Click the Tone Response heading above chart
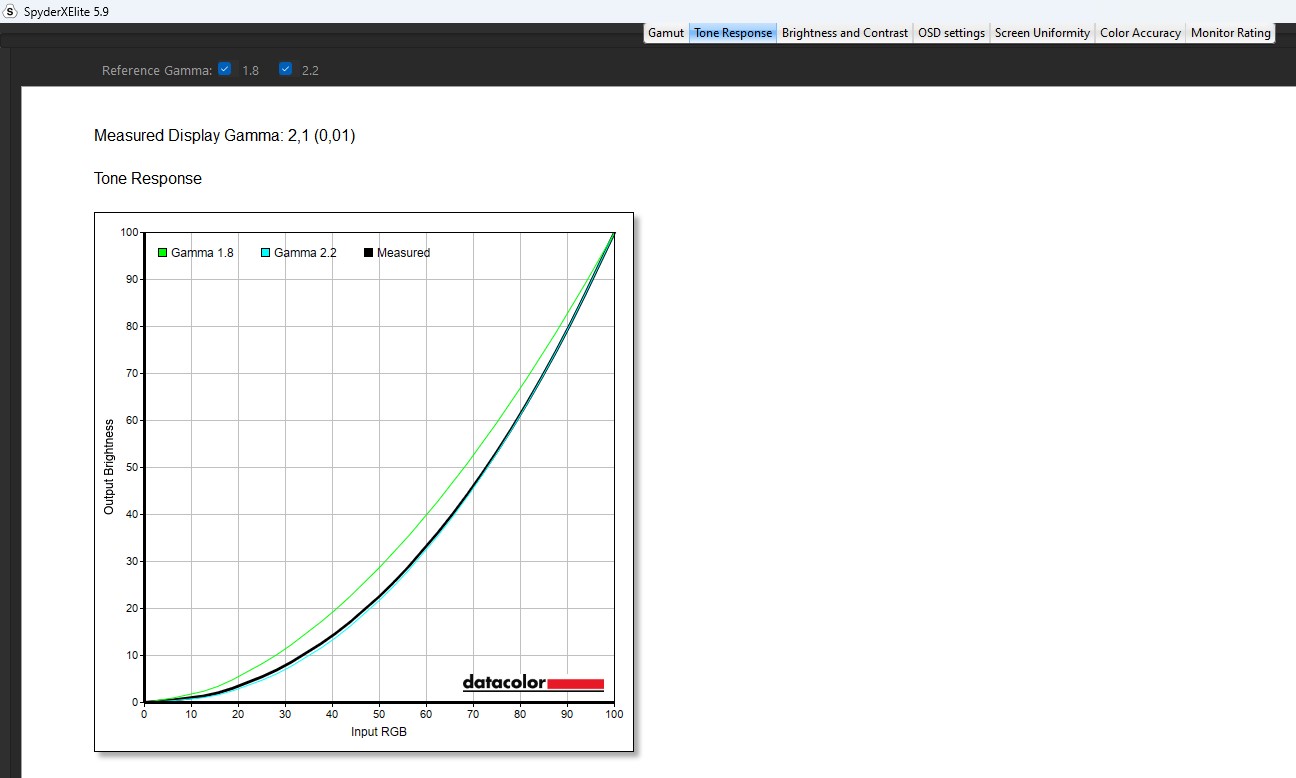The image size is (1296, 778). pyautogui.click(x=148, y=179)
